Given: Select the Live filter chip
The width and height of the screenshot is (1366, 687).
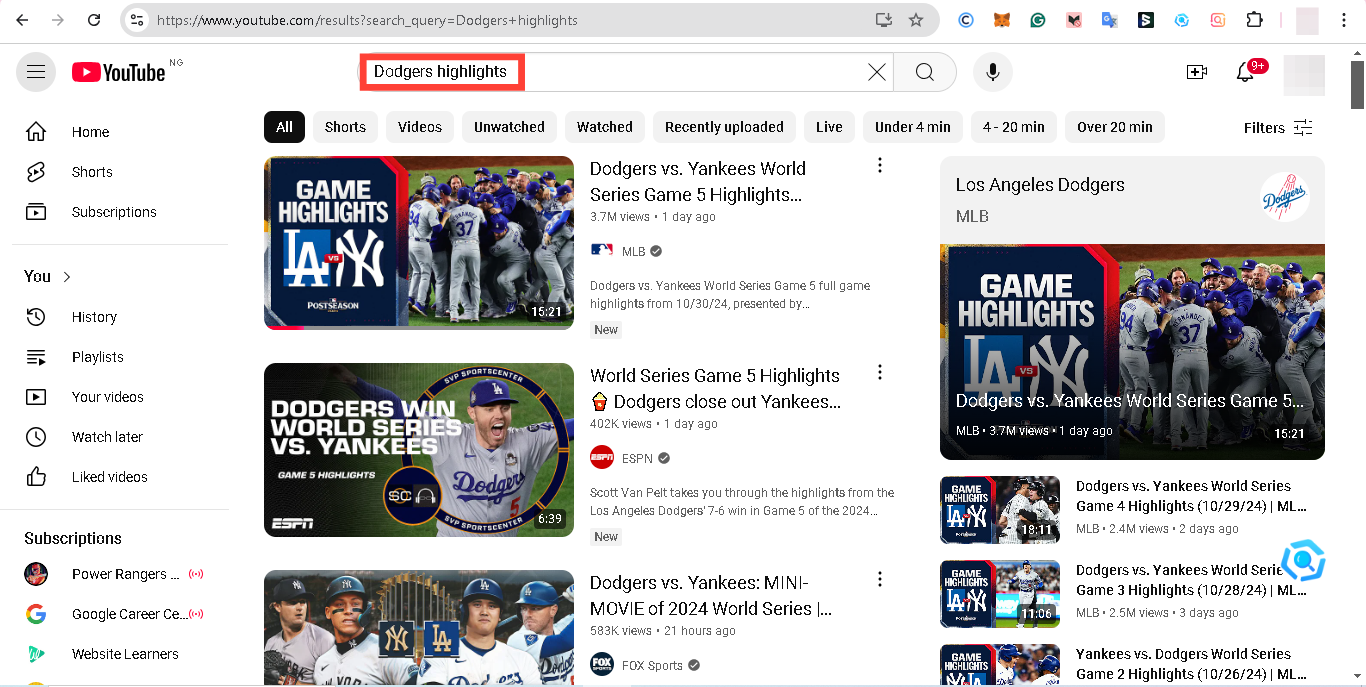Looking at the screenshot, I should click(829, 127).
